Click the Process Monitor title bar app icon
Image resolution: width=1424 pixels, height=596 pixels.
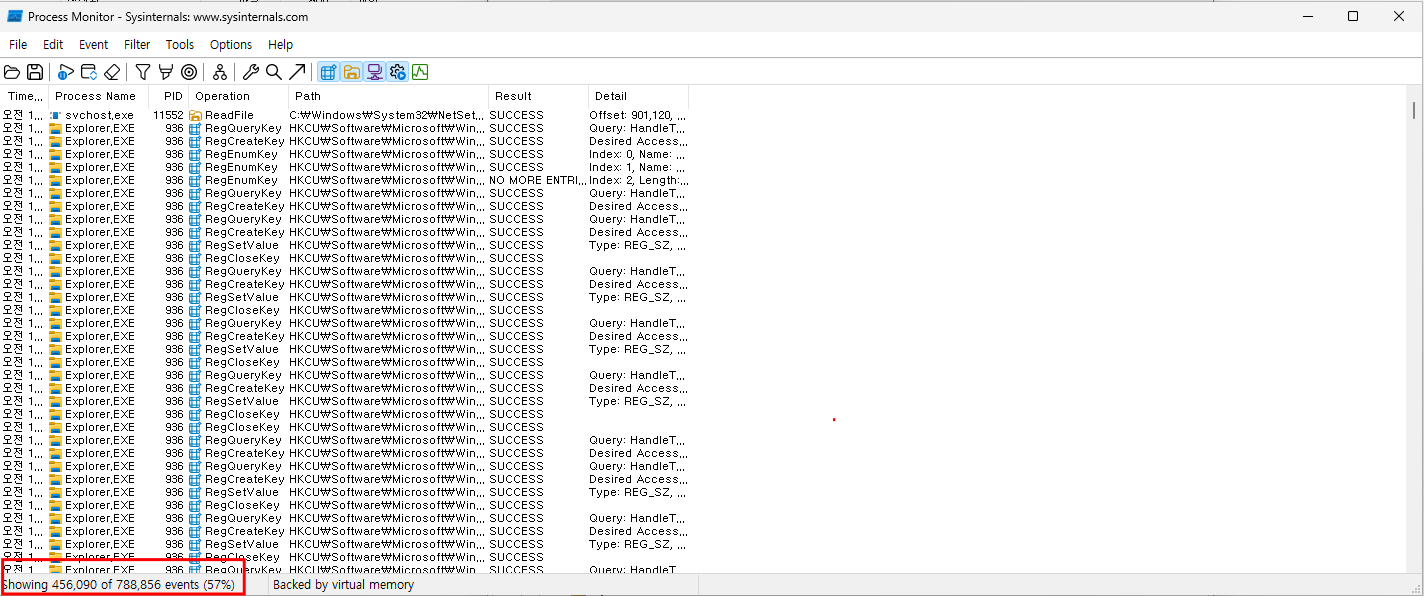tap(15, 16)
